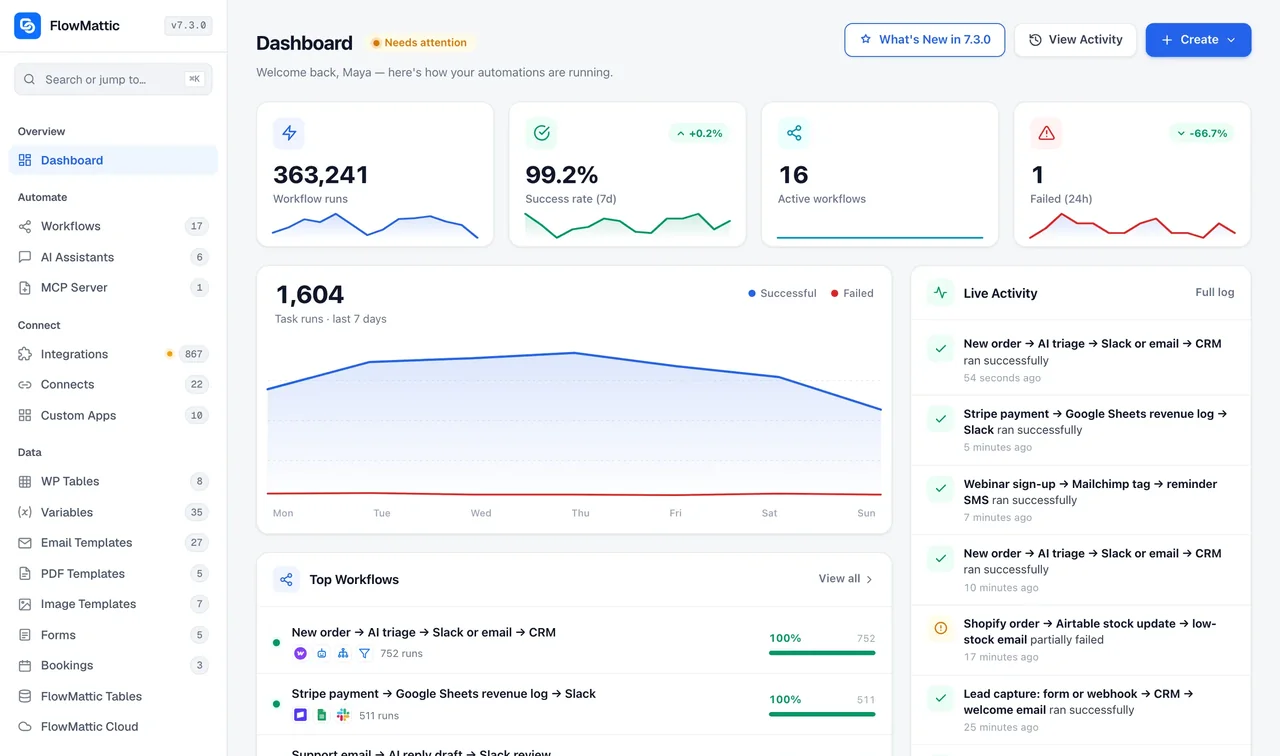Viewport: 1280px width, 756px height.
Task: Open the Create dropdown button
Action: (x=1198, y=40)
